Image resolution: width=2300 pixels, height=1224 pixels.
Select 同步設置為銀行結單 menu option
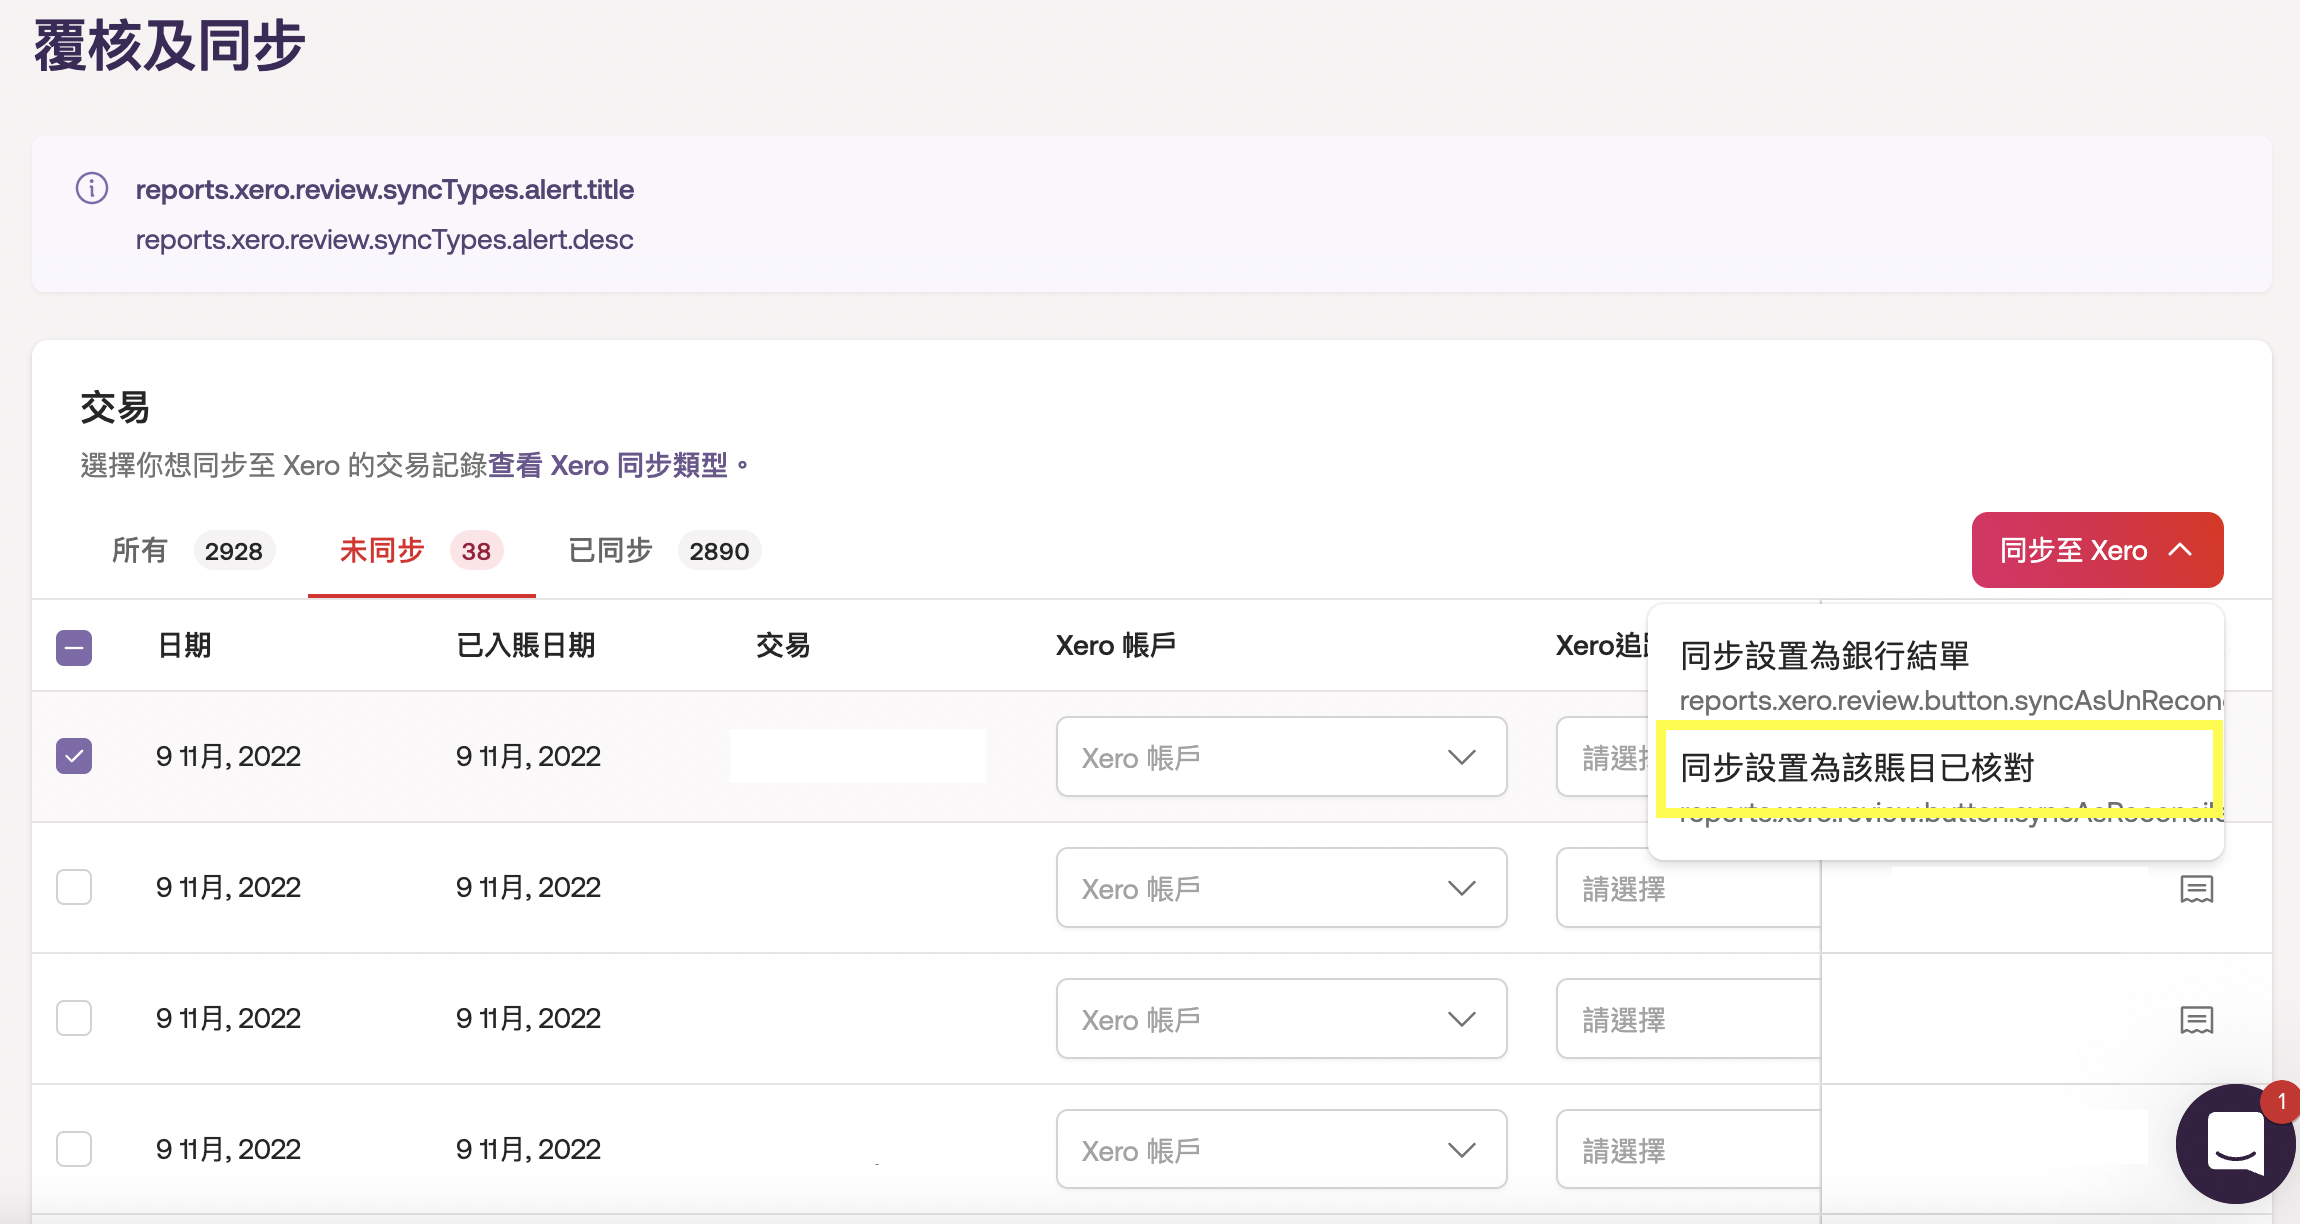tap(1824, 656)
